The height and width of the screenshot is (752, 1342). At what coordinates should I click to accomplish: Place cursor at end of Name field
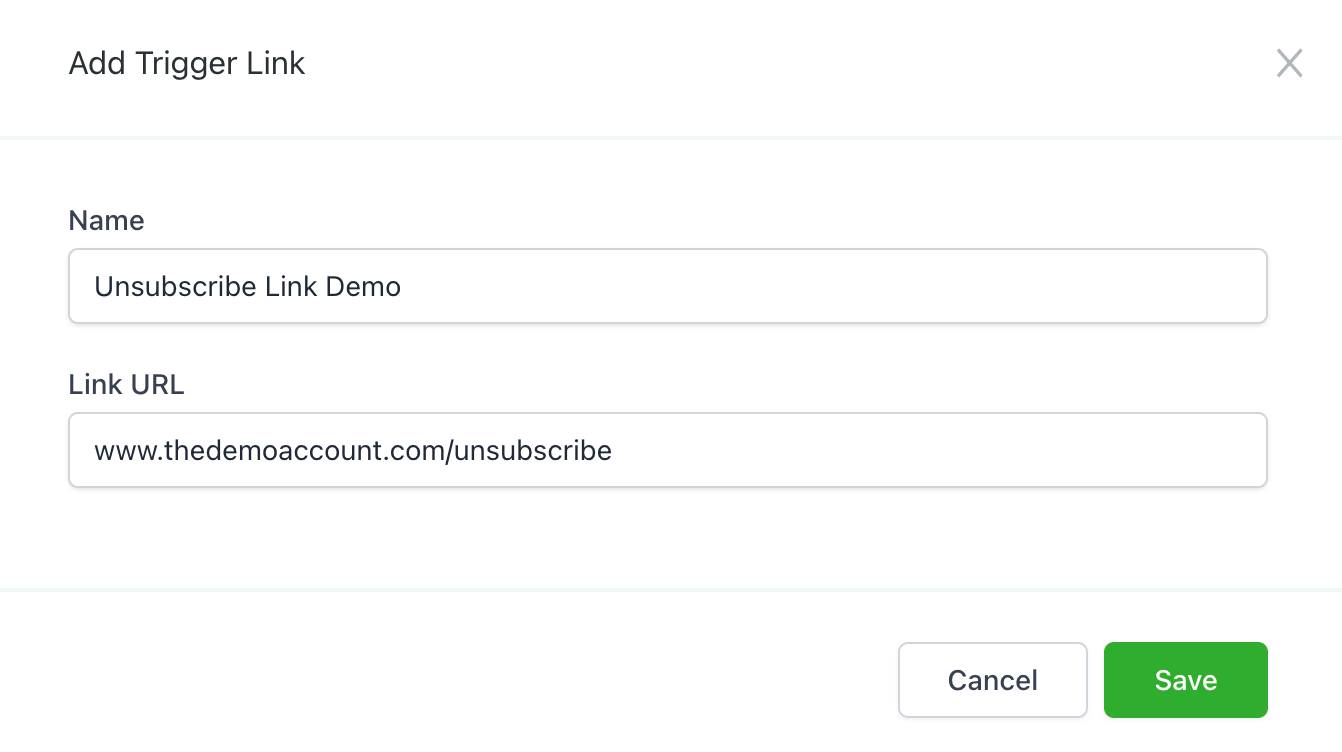800,287
